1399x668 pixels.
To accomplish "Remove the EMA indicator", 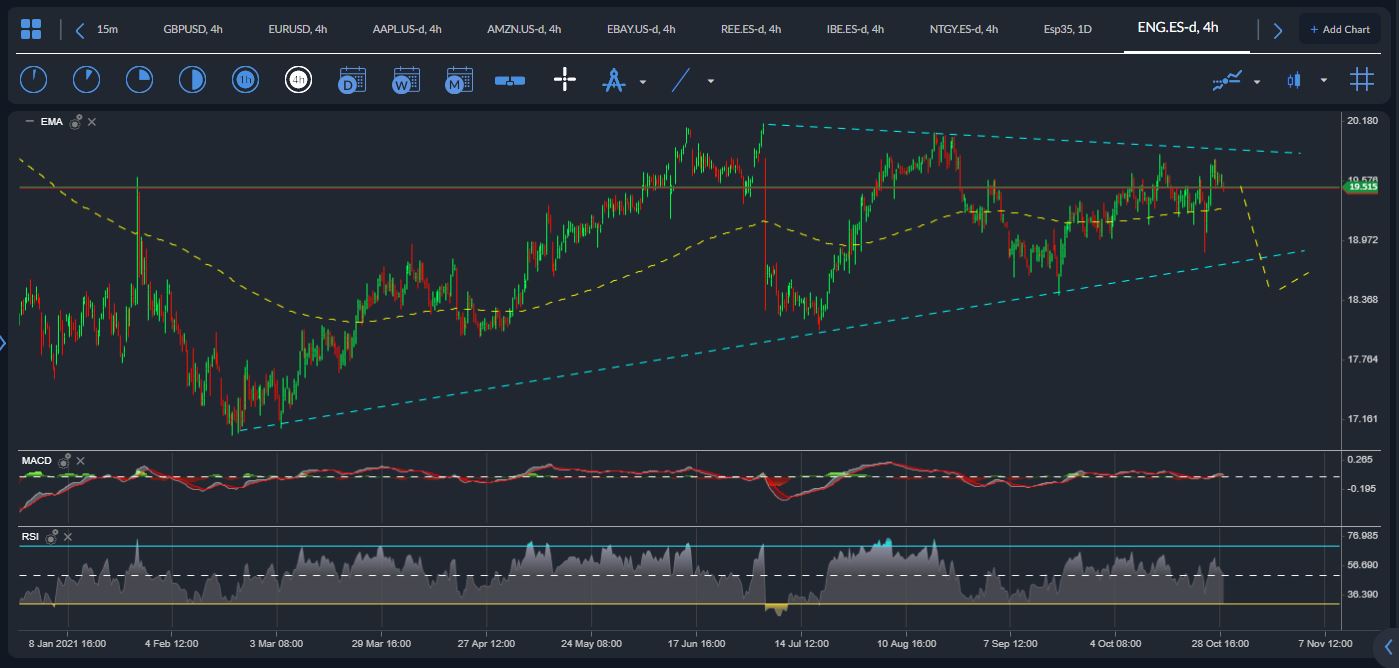I will pos(92,122).
